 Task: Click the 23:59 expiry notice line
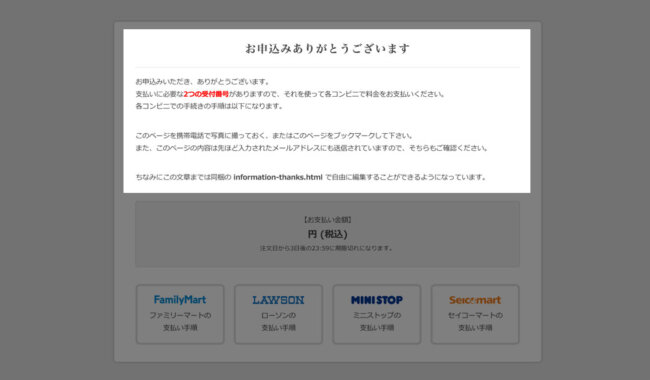(x=327, y=248)
